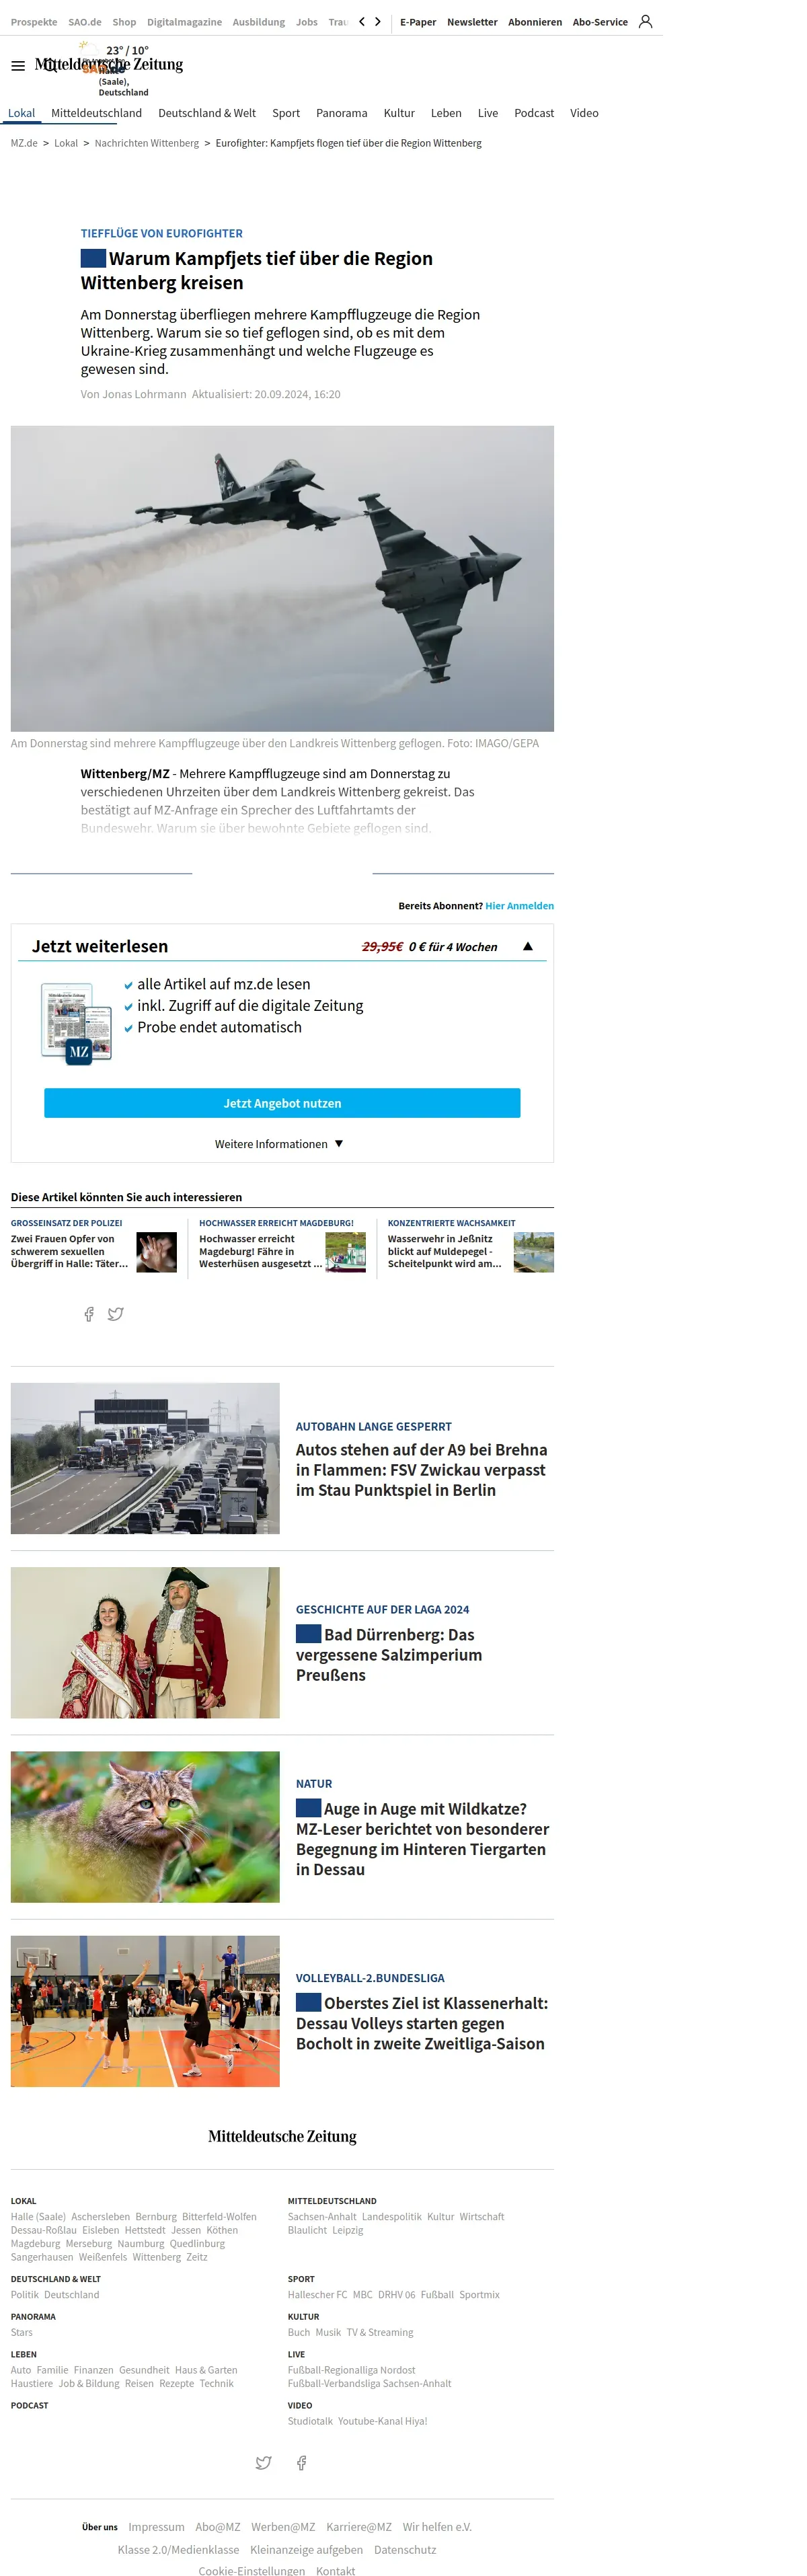Open the wildcat article photo
807x2576 pixels.
point(145,1827)
